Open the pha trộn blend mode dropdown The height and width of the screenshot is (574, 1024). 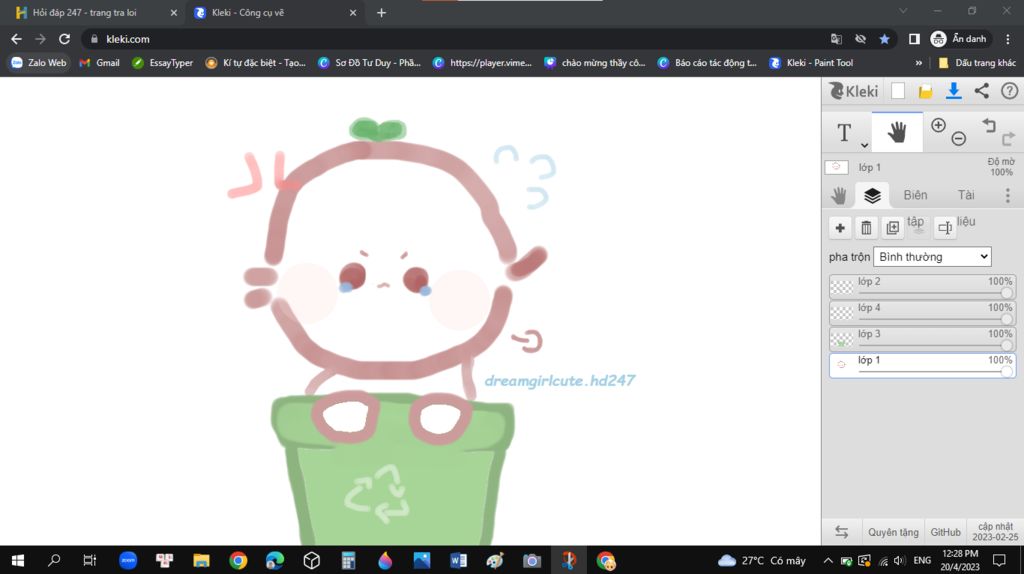pos(932,257)
